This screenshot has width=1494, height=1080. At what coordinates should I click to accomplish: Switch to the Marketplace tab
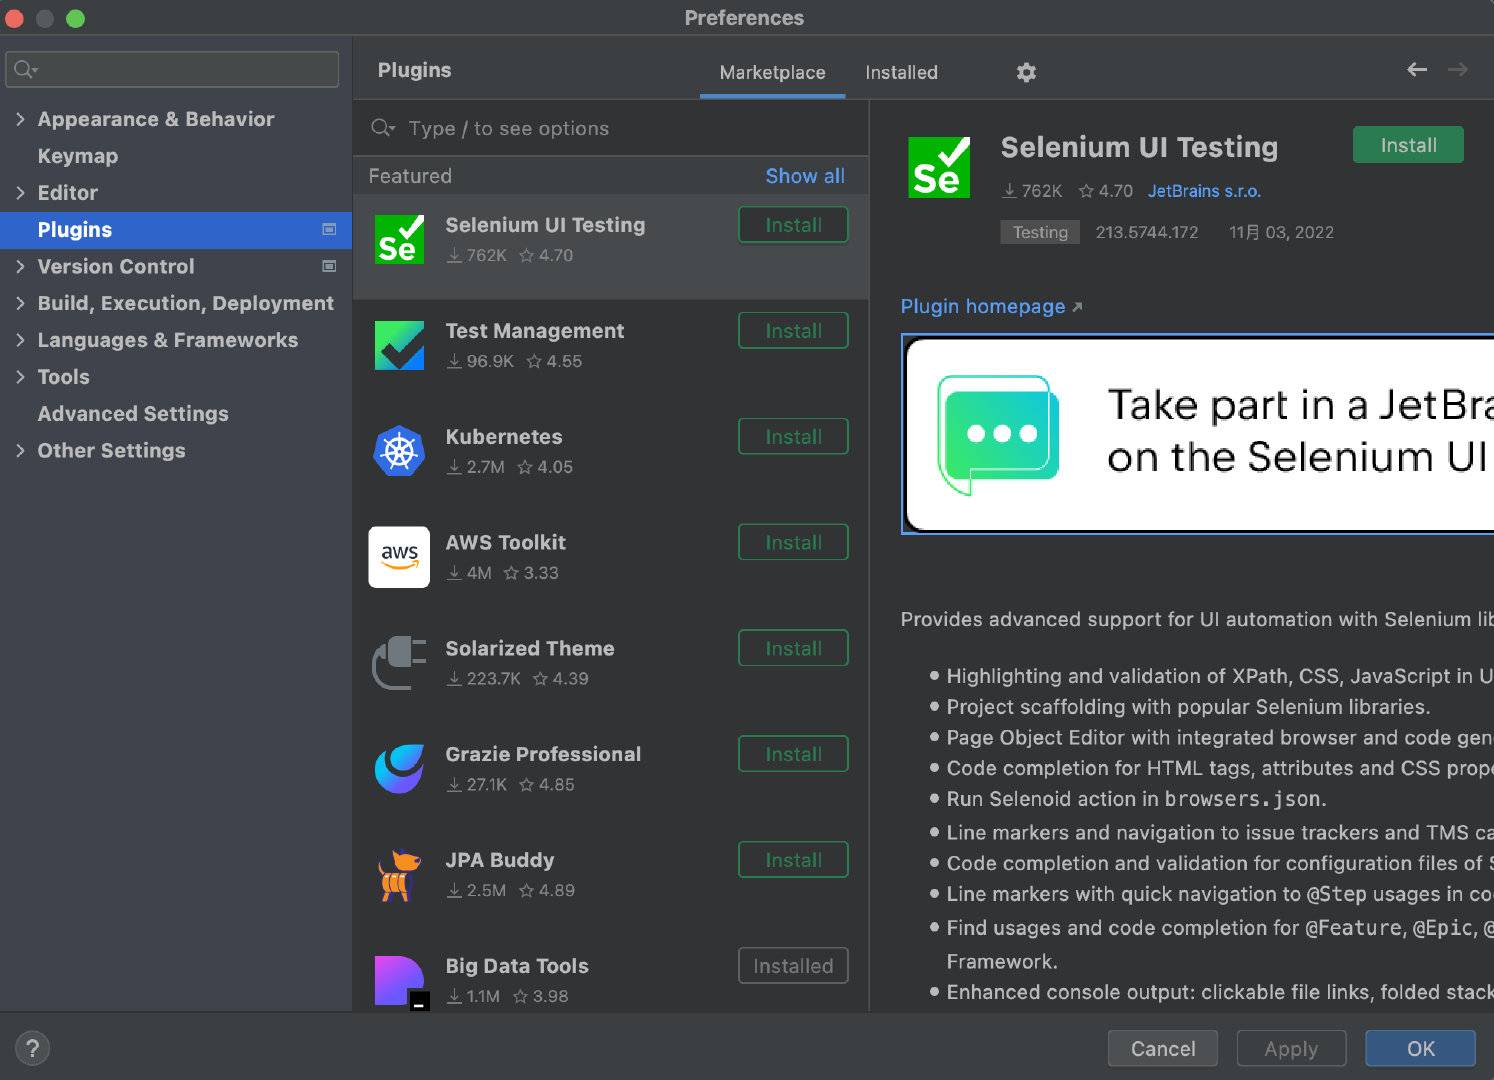point(772,72)
